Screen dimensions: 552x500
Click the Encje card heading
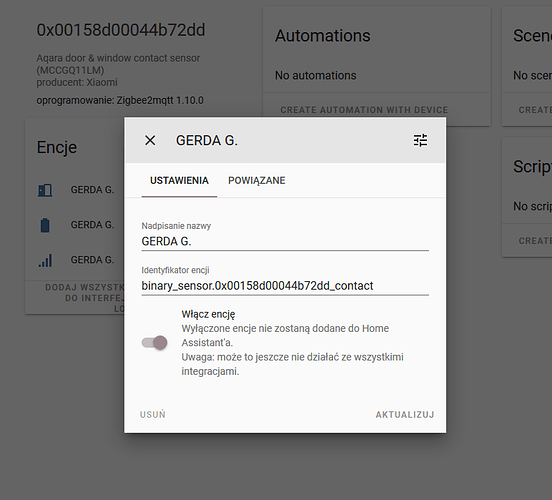pos(57,147)
